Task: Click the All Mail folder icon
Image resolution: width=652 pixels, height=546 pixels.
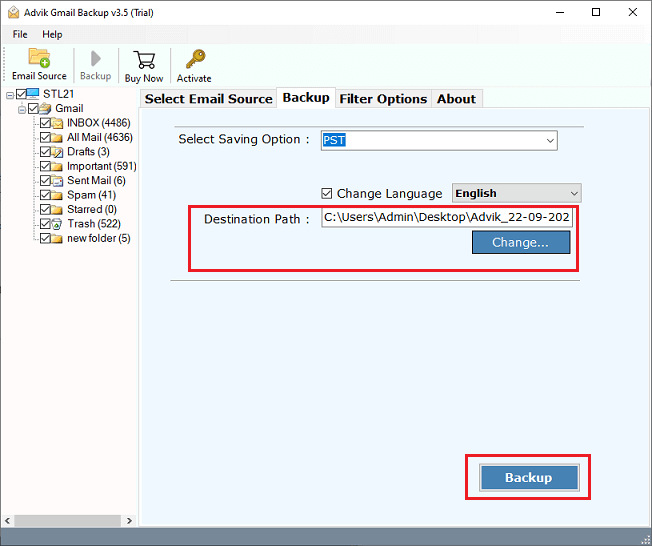Action: tap(57, 138)
